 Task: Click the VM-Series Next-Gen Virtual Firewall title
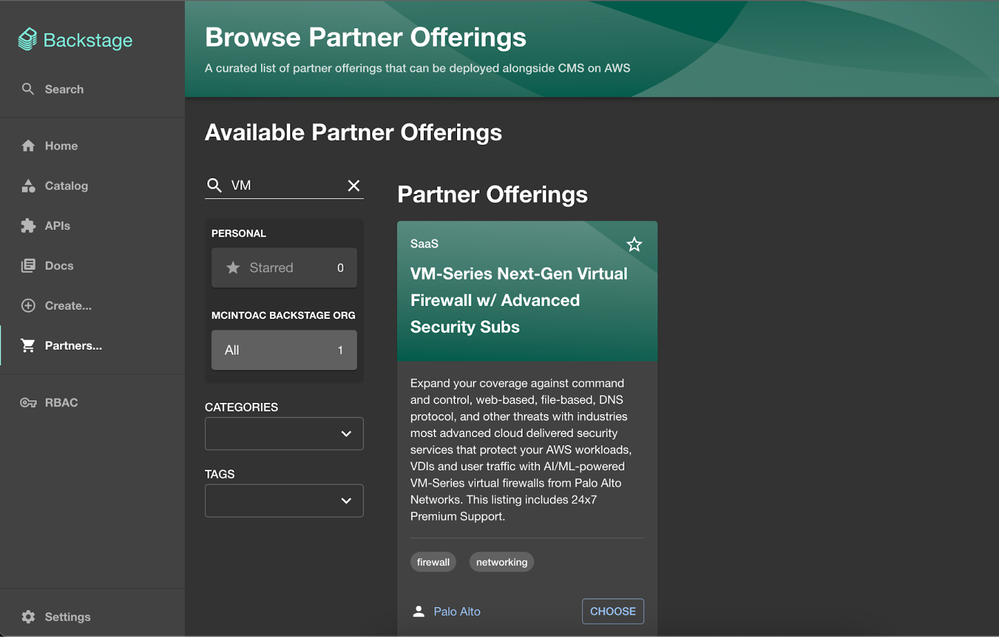(519, 300)
